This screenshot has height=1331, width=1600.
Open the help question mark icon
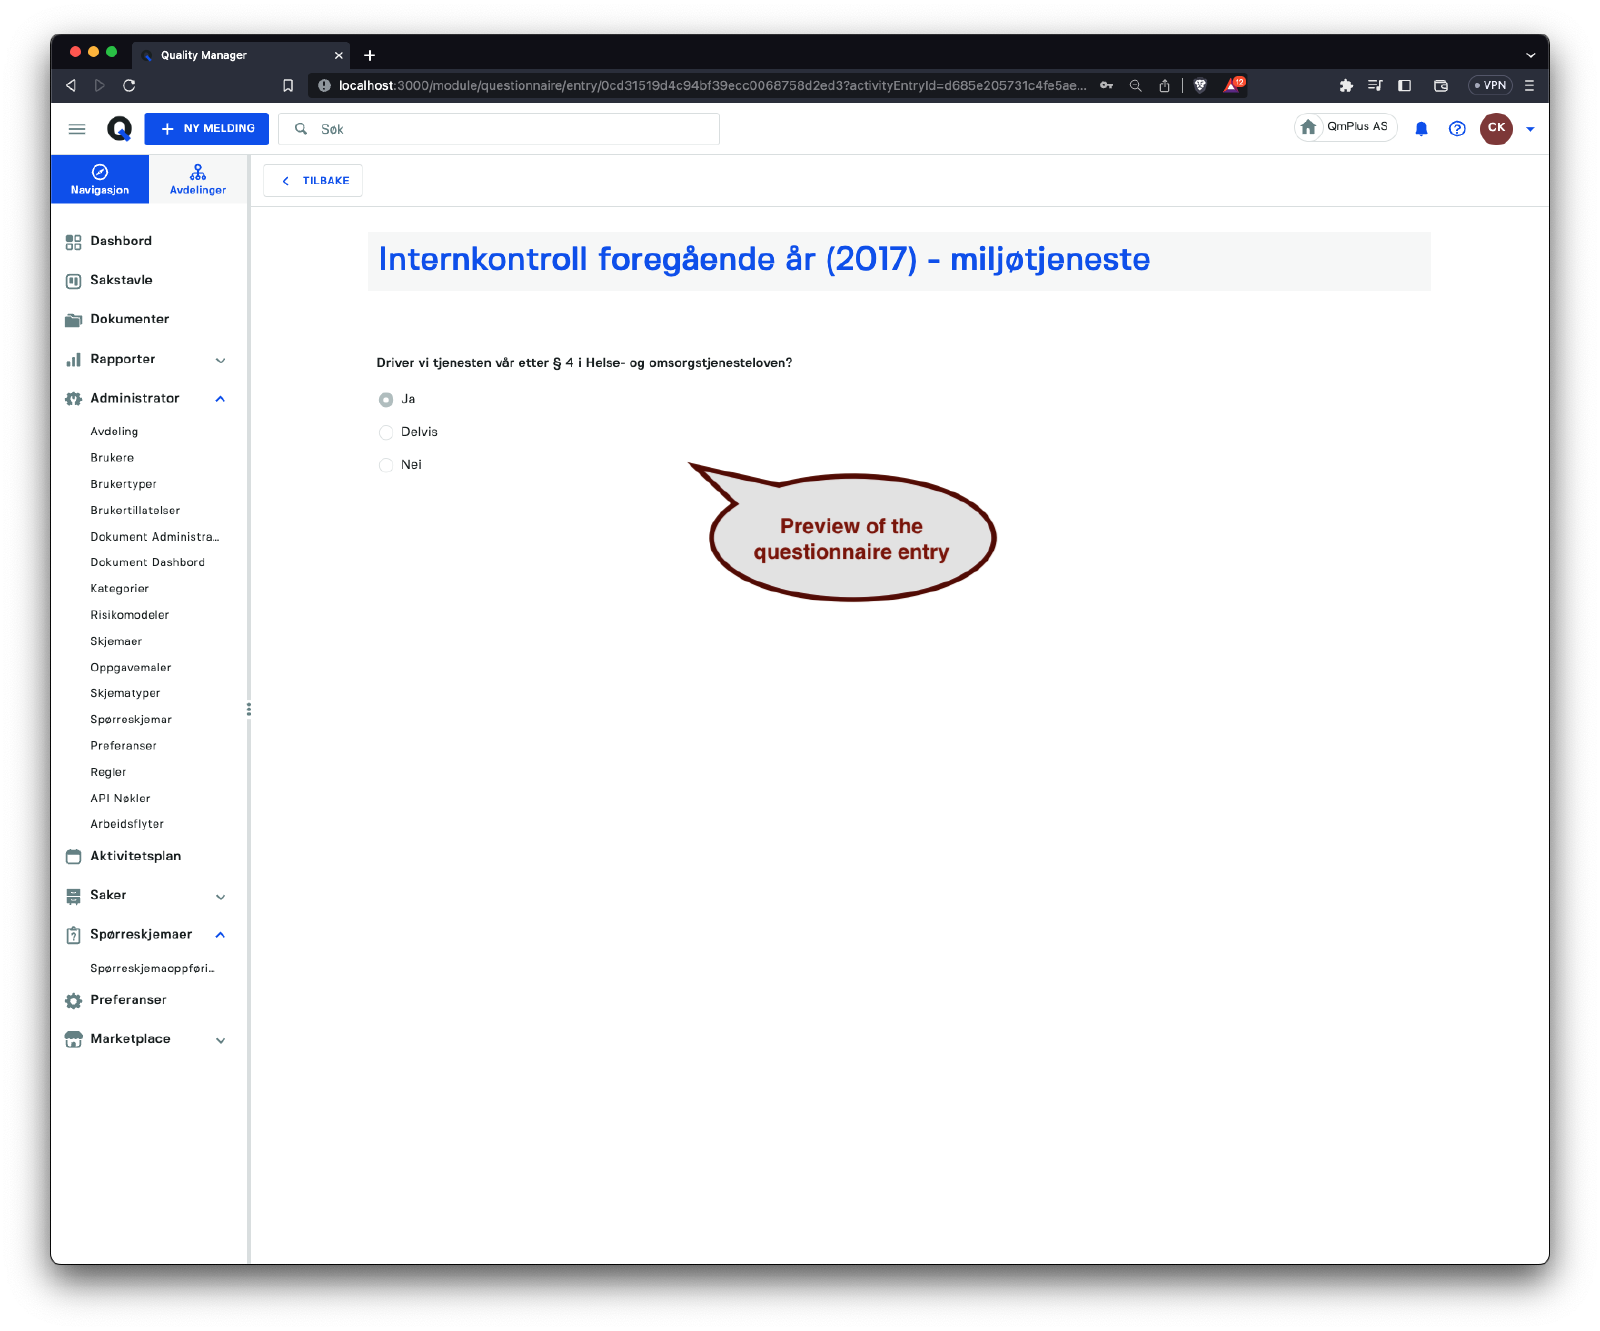click(x=1457, y=129)
